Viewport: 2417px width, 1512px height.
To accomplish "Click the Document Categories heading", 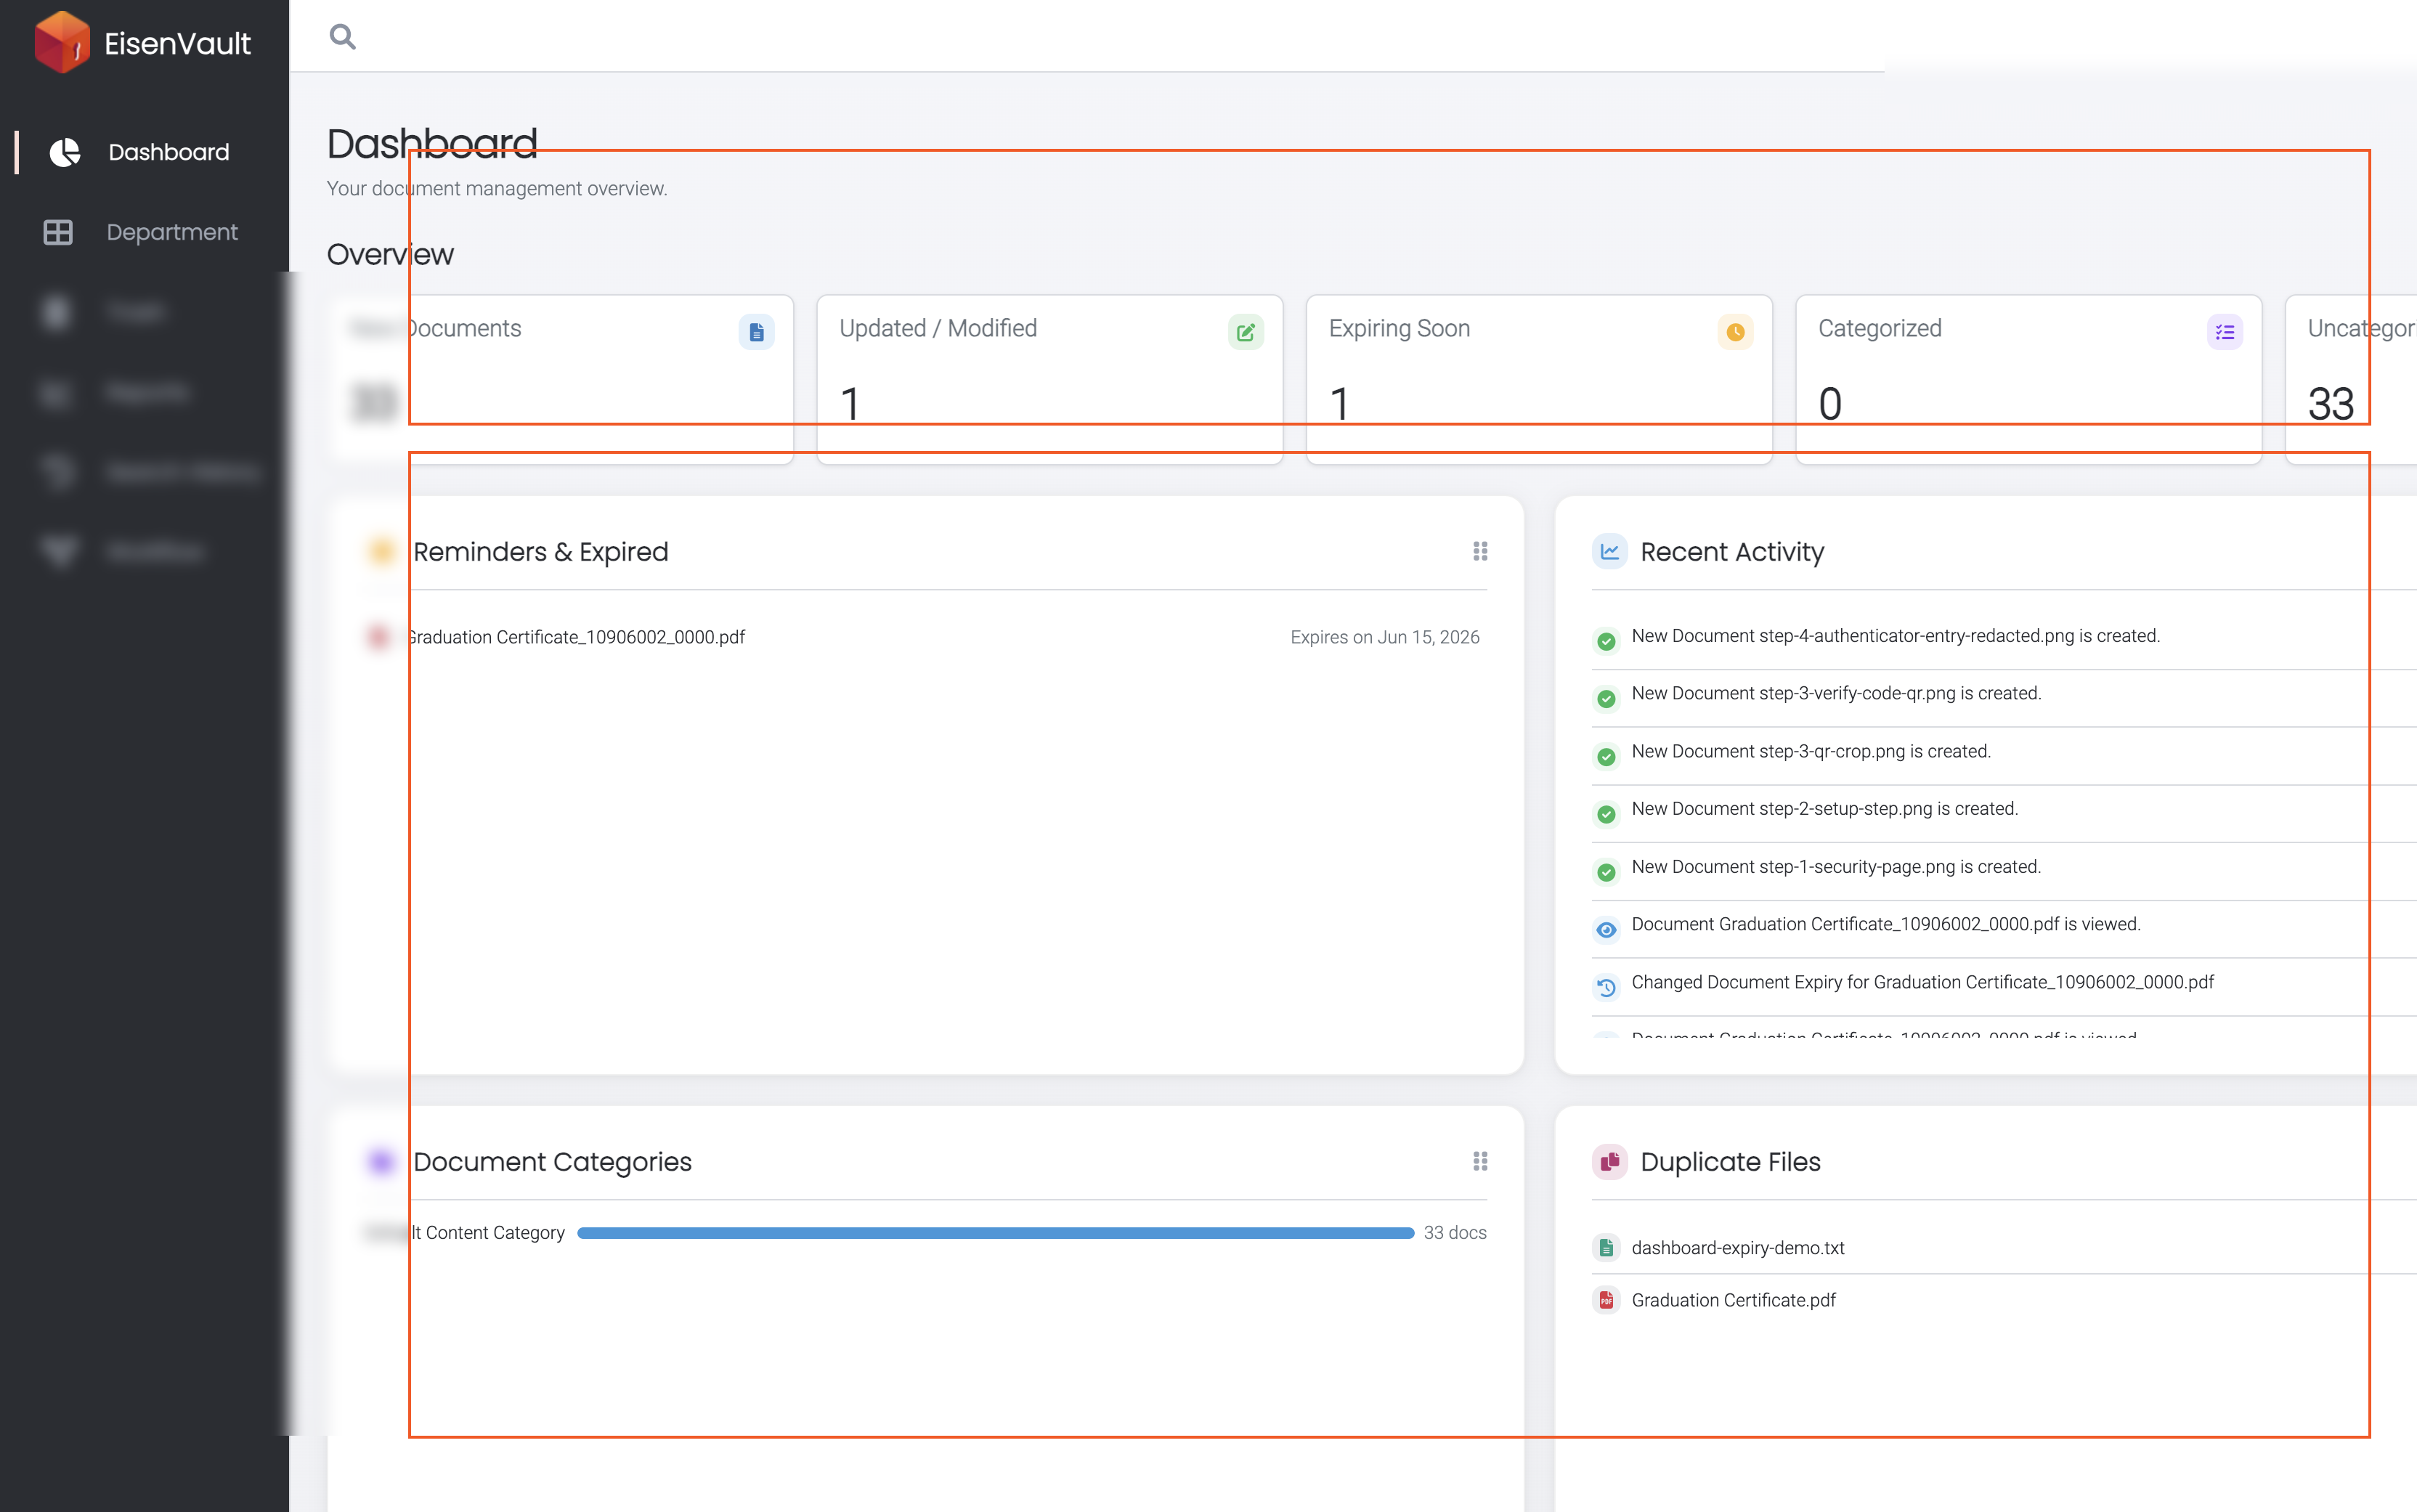I will (x=552, y=1162).
